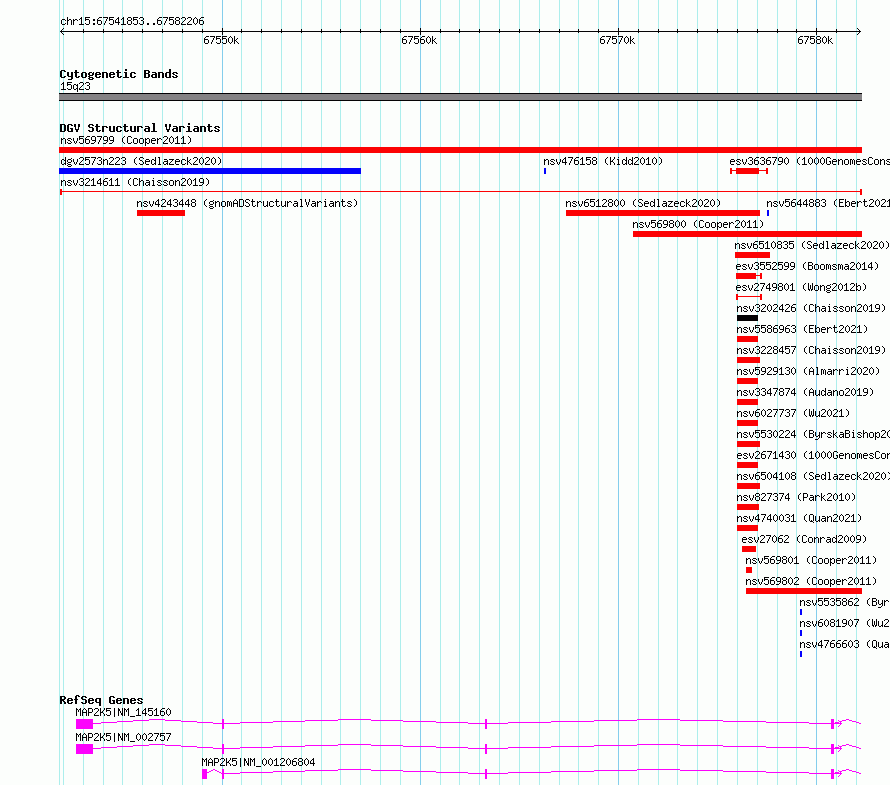Click nsv3202426 (Chaisson2019) label
The image size is (890, 785).
click(811, 308)
